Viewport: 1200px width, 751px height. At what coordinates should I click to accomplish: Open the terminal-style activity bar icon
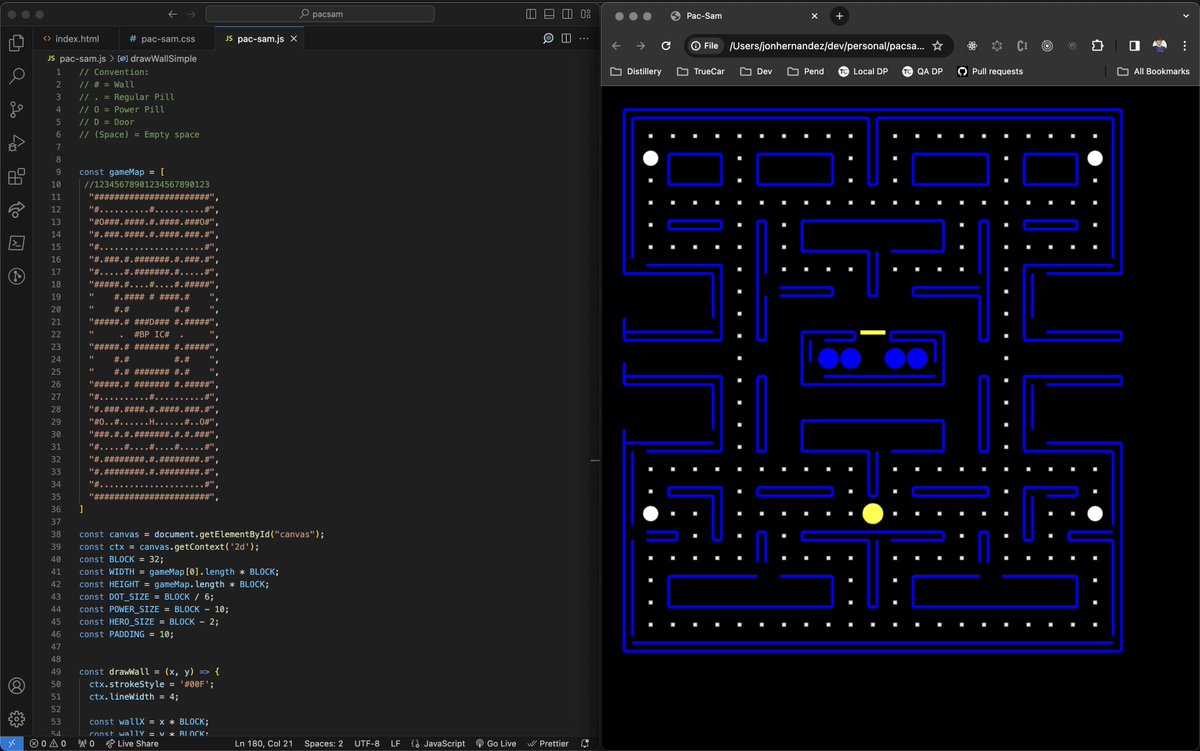[x=16, y=243]
